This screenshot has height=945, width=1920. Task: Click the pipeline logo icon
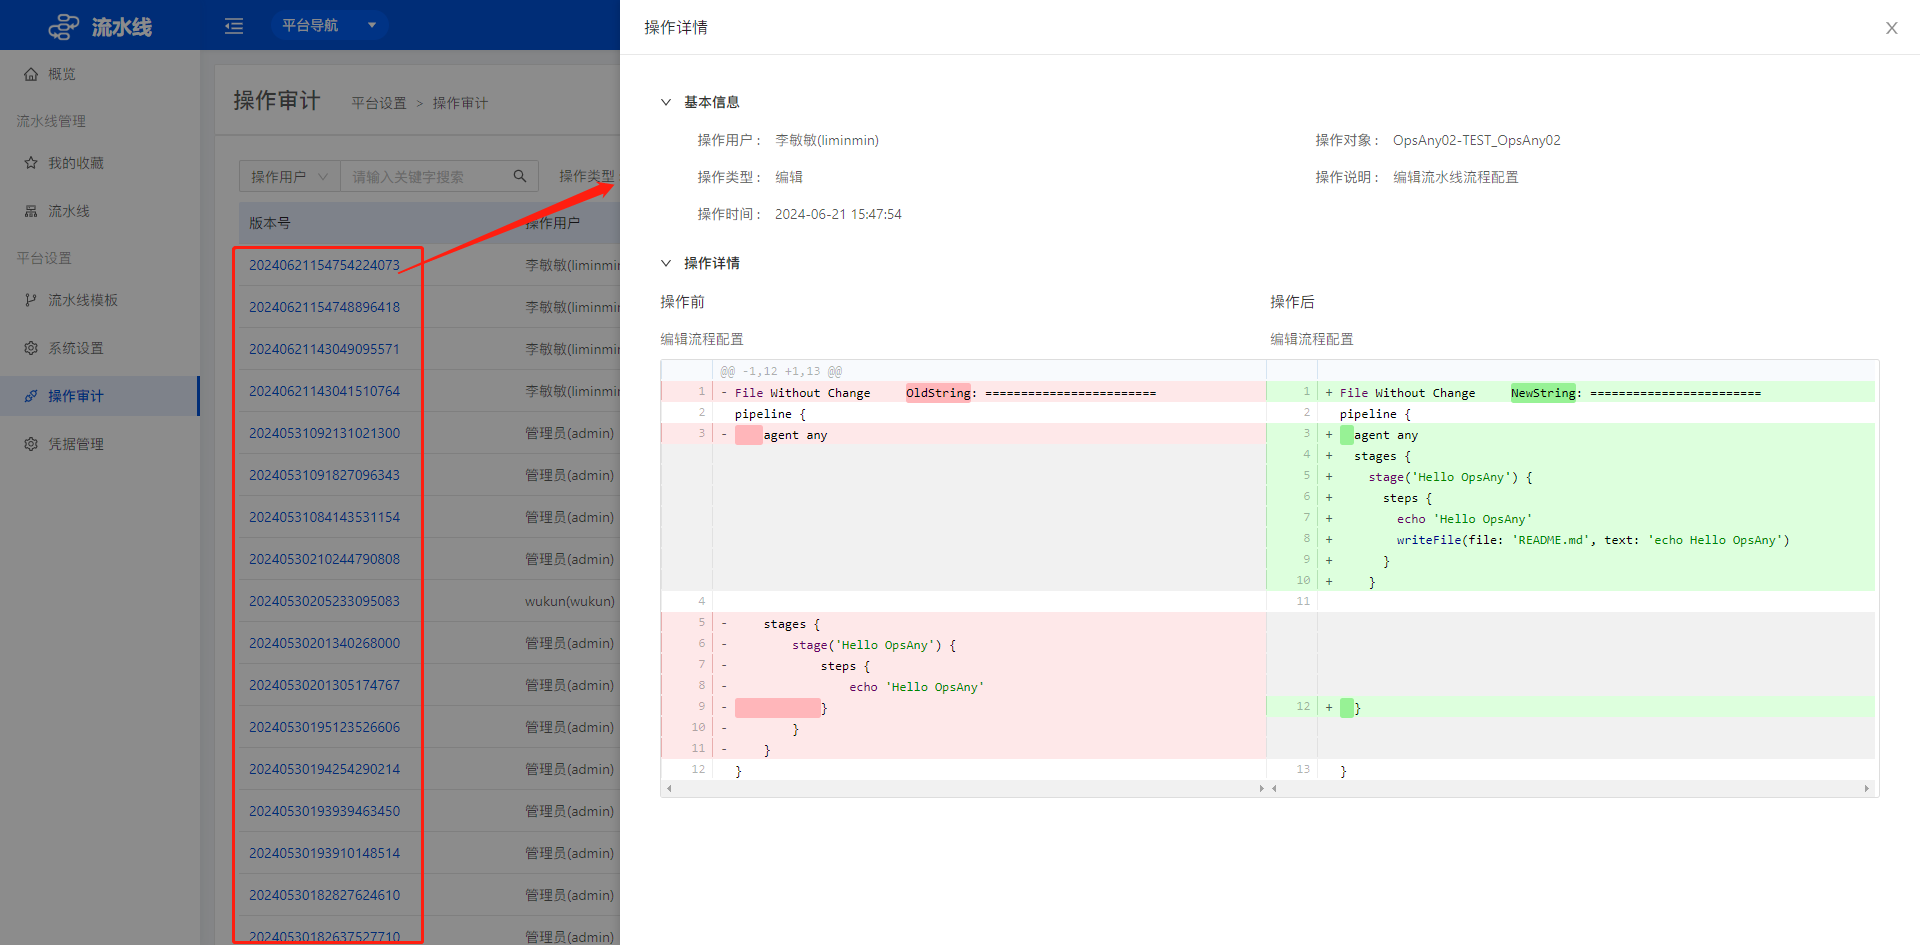point(64,26)
